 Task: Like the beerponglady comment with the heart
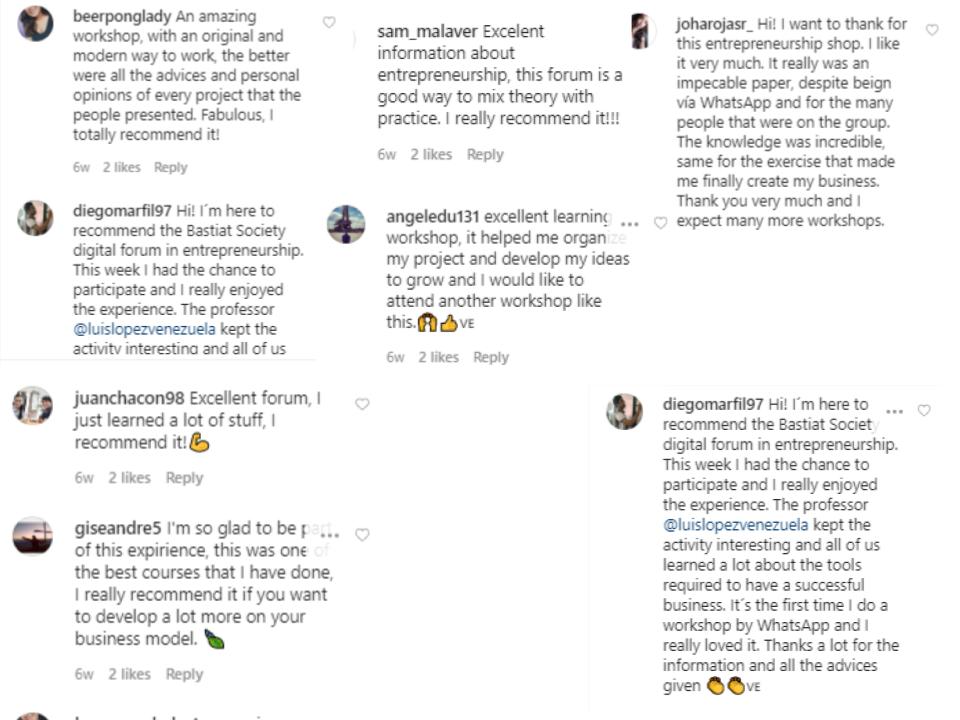[329, 22]
